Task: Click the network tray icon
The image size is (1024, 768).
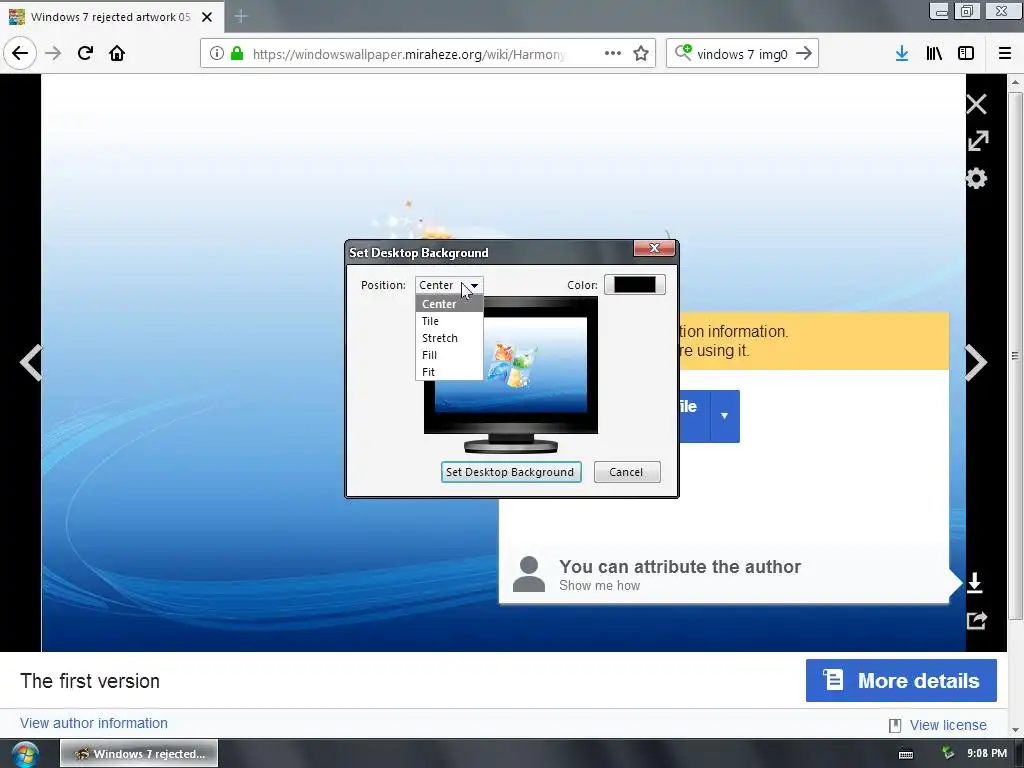Action: [948, 754]
